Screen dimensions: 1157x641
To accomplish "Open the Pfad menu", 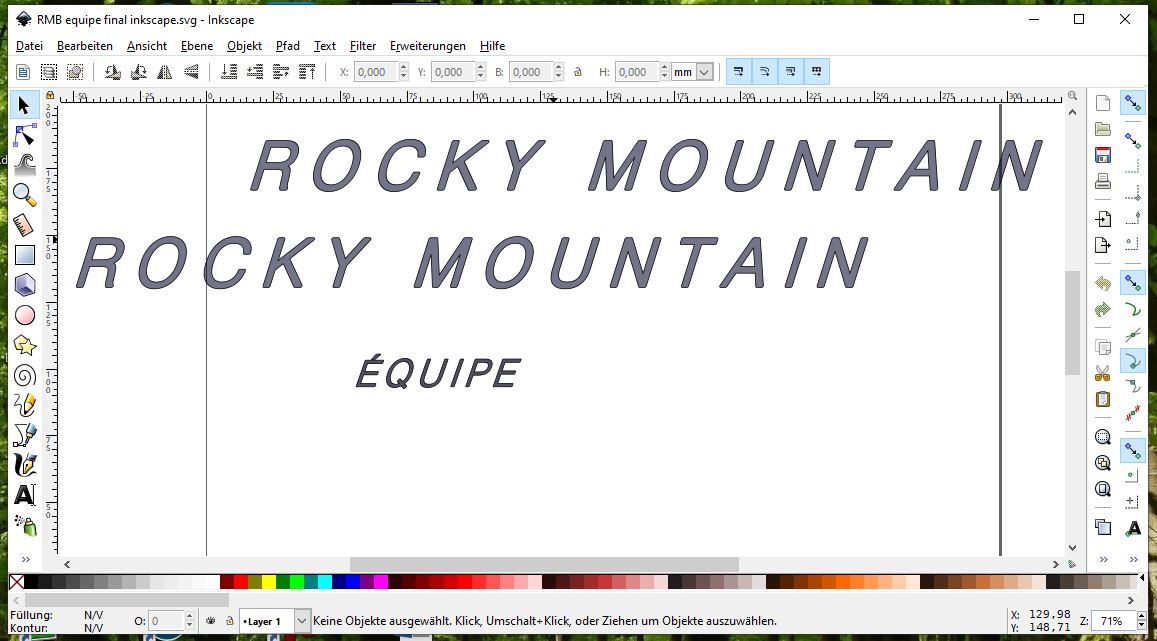I will pyautogui.click(x=287, y=46).
